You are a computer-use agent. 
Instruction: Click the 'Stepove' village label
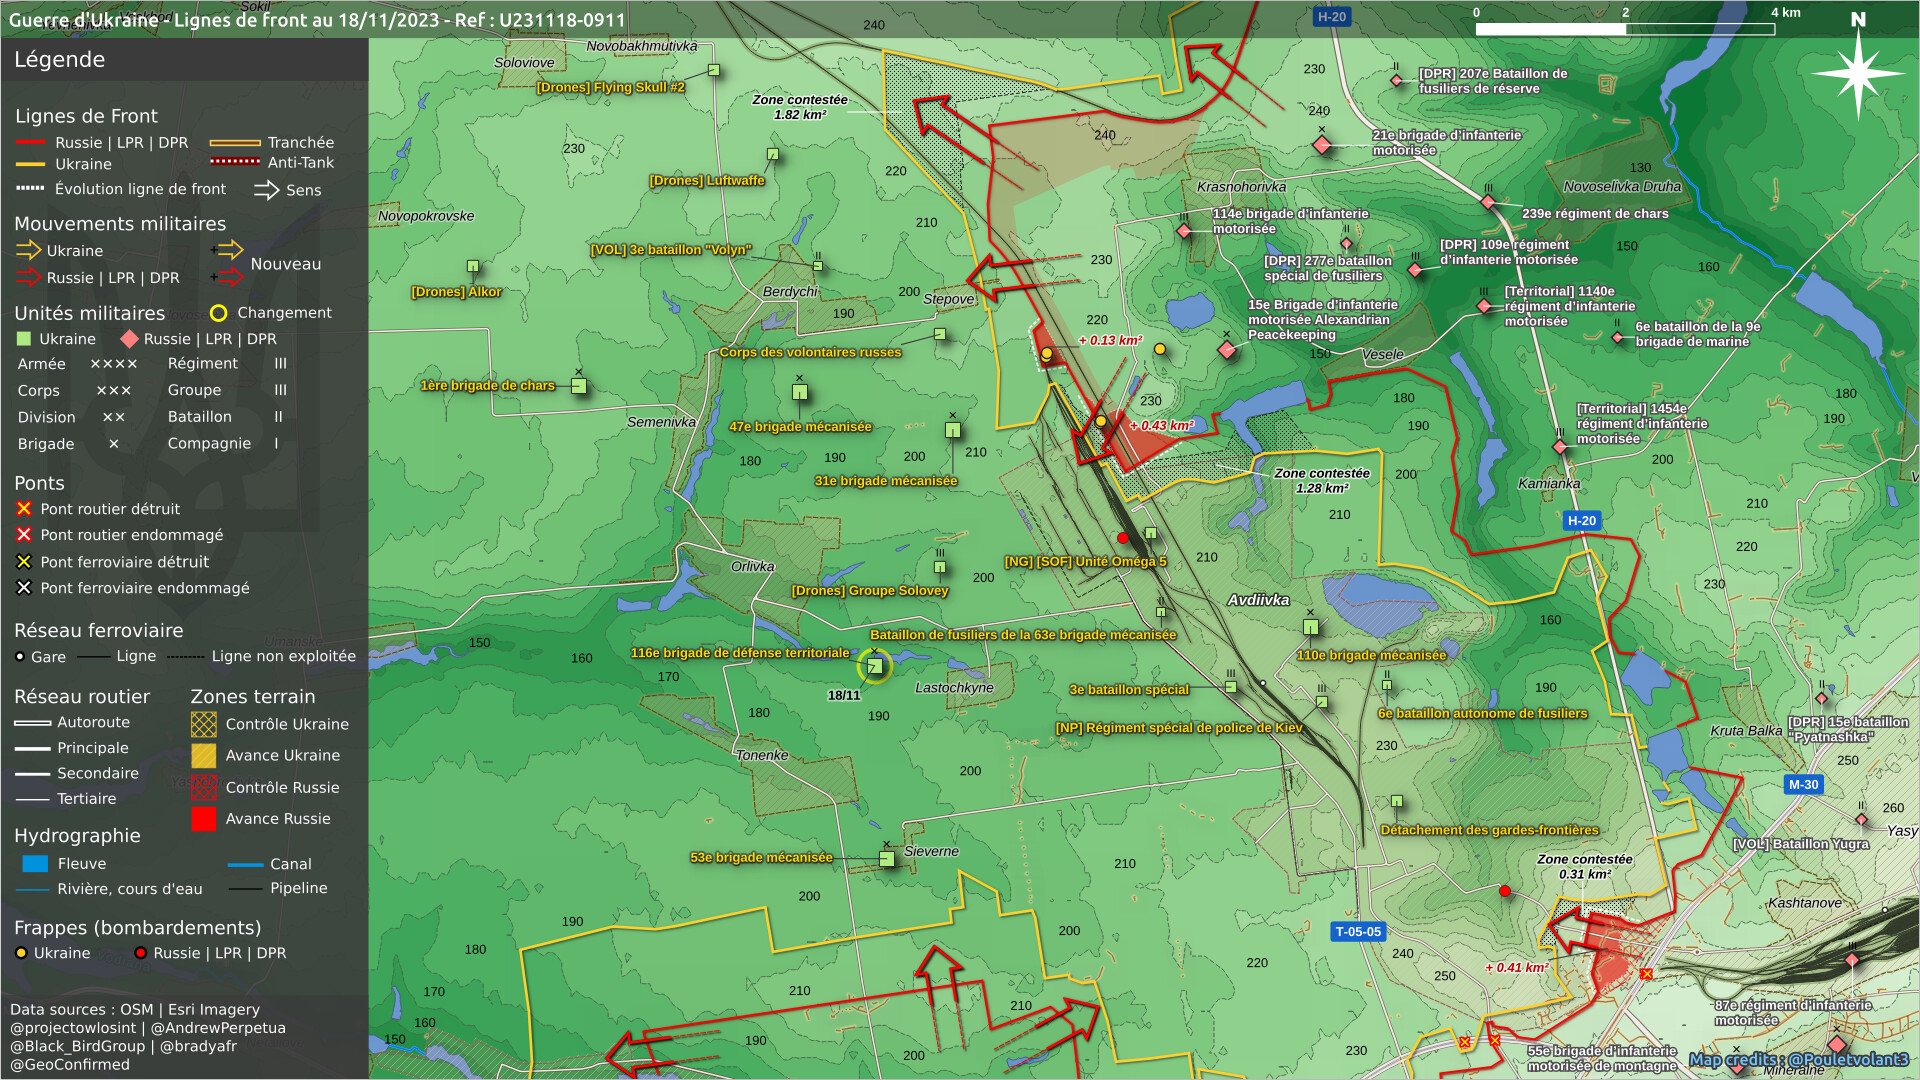[948, 299]
